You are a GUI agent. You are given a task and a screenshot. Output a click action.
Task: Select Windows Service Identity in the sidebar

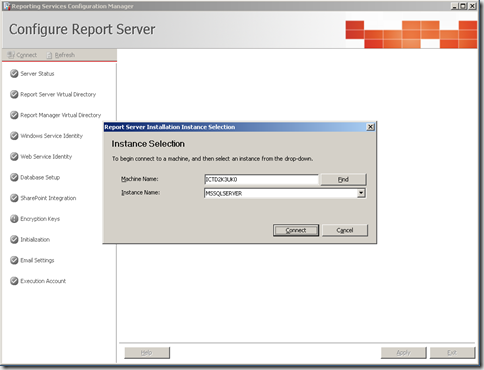tap(51, 136)
